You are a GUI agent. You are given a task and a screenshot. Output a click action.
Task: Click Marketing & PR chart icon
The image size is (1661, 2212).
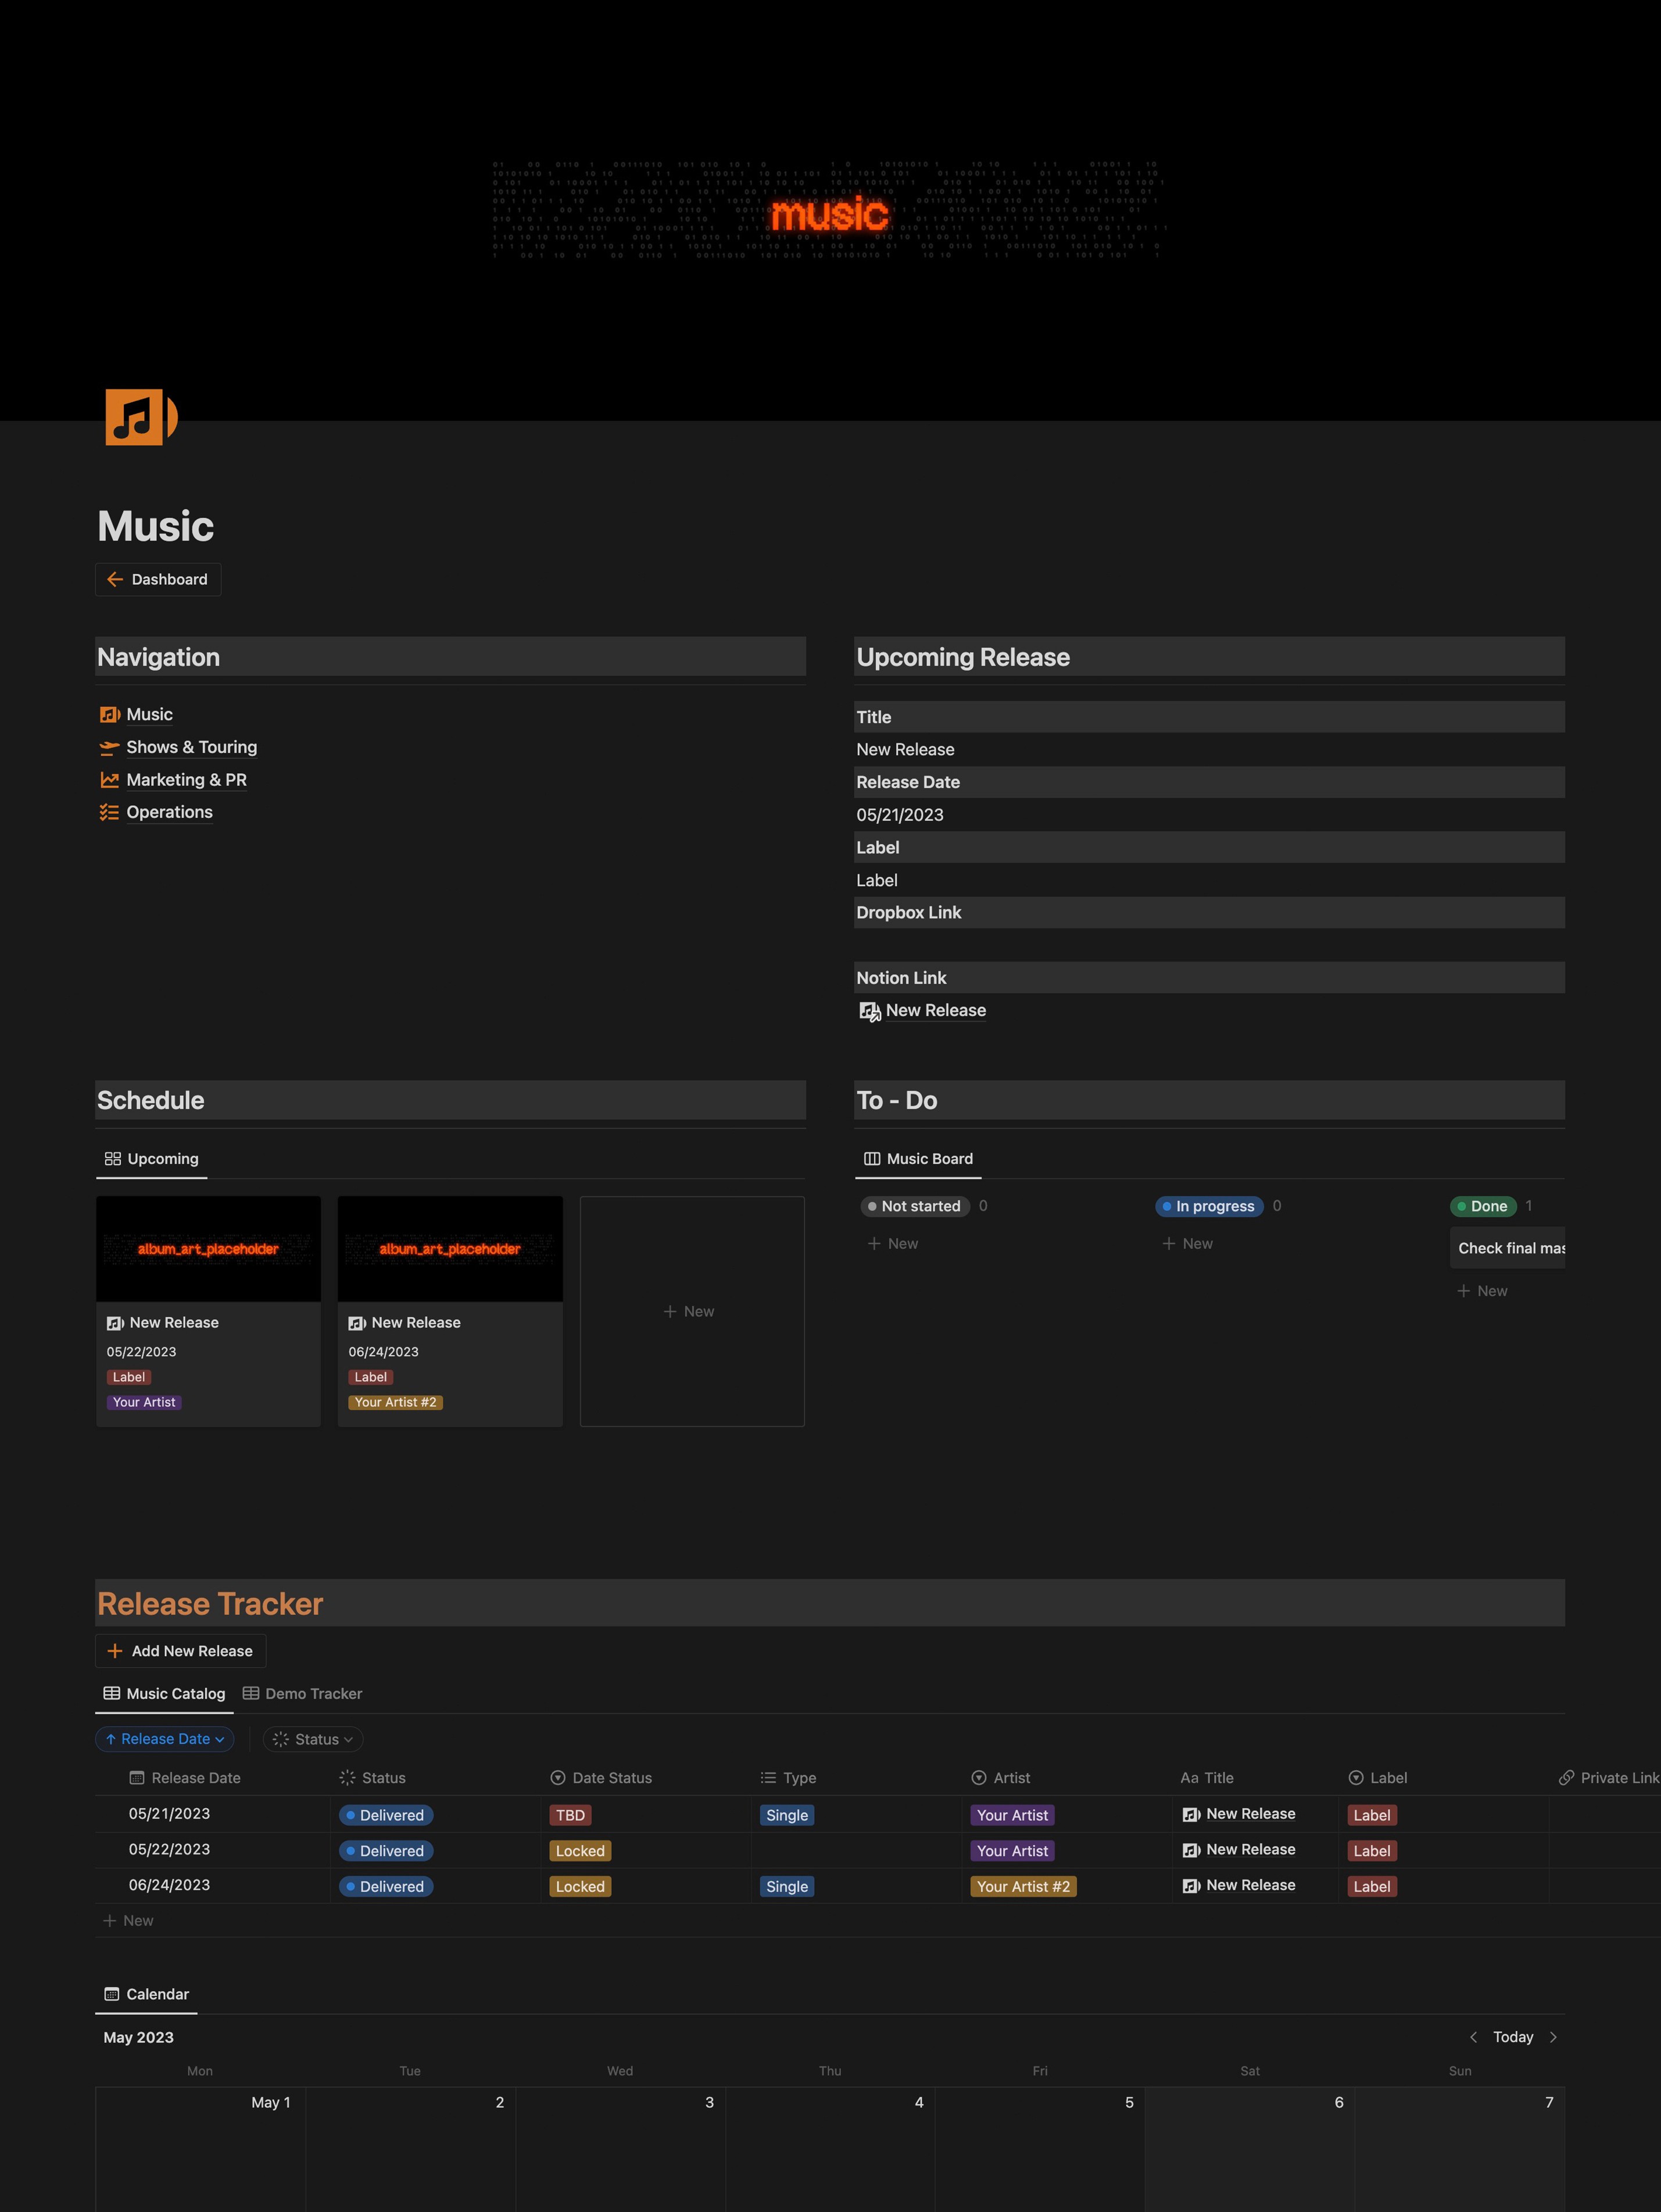[109, 780]
